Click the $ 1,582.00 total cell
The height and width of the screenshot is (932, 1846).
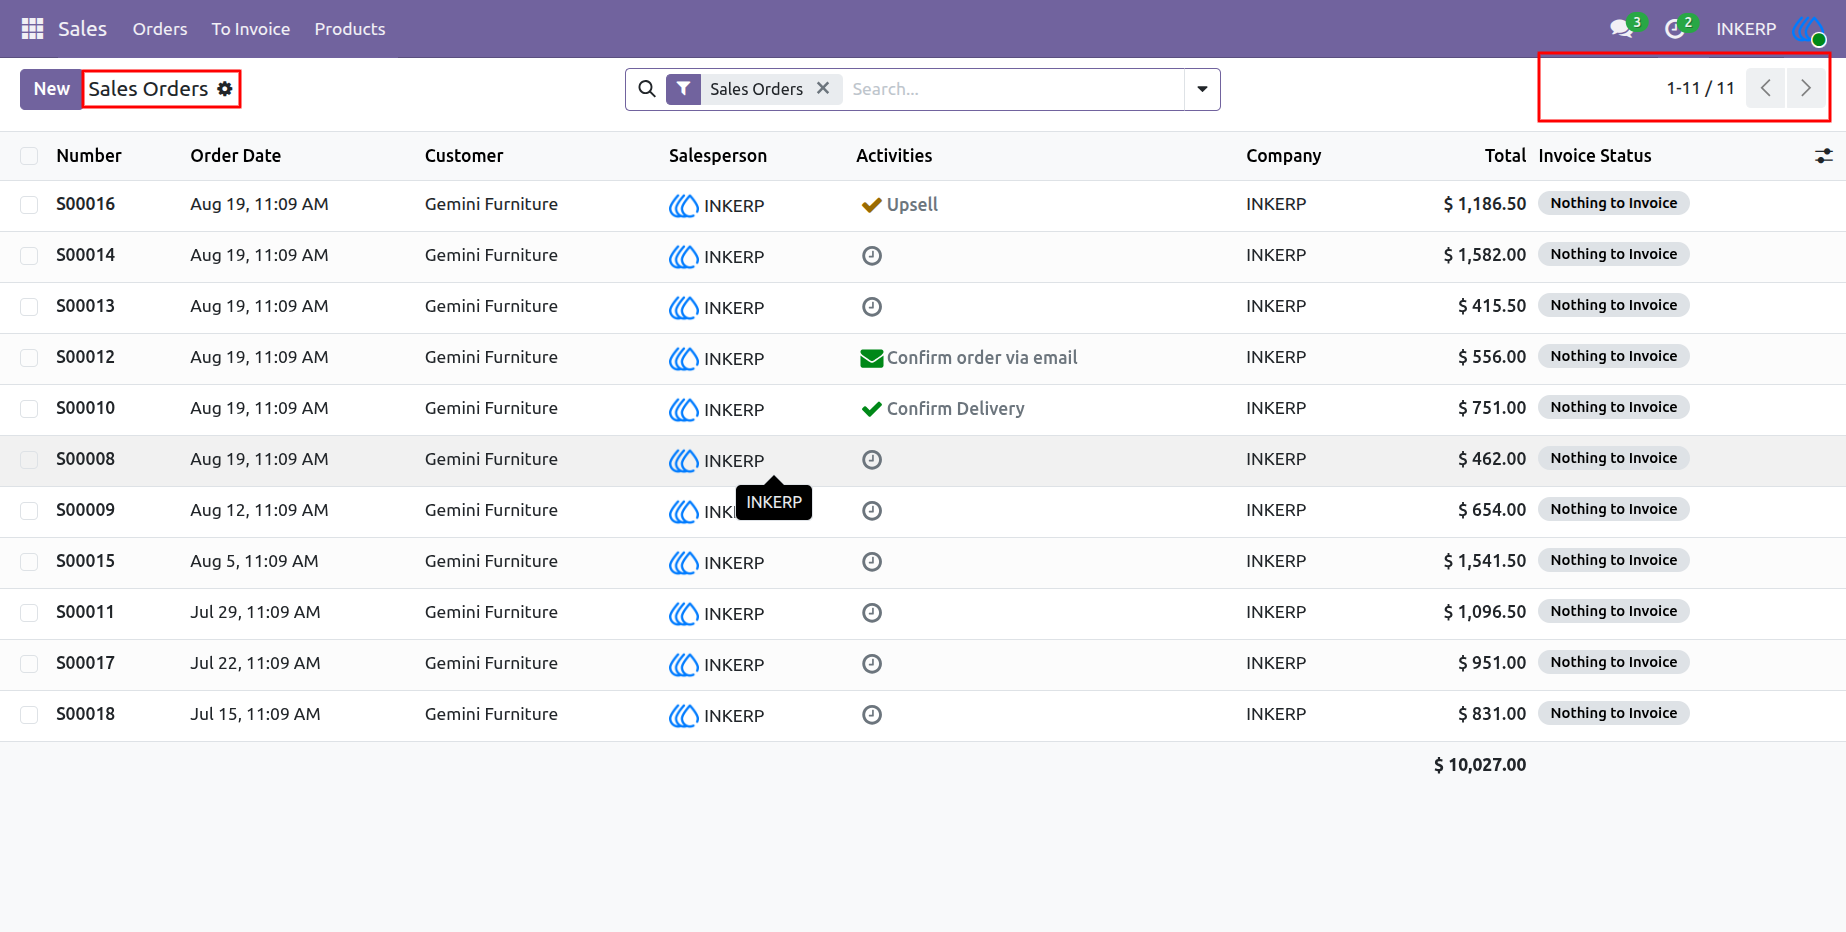1484,255
